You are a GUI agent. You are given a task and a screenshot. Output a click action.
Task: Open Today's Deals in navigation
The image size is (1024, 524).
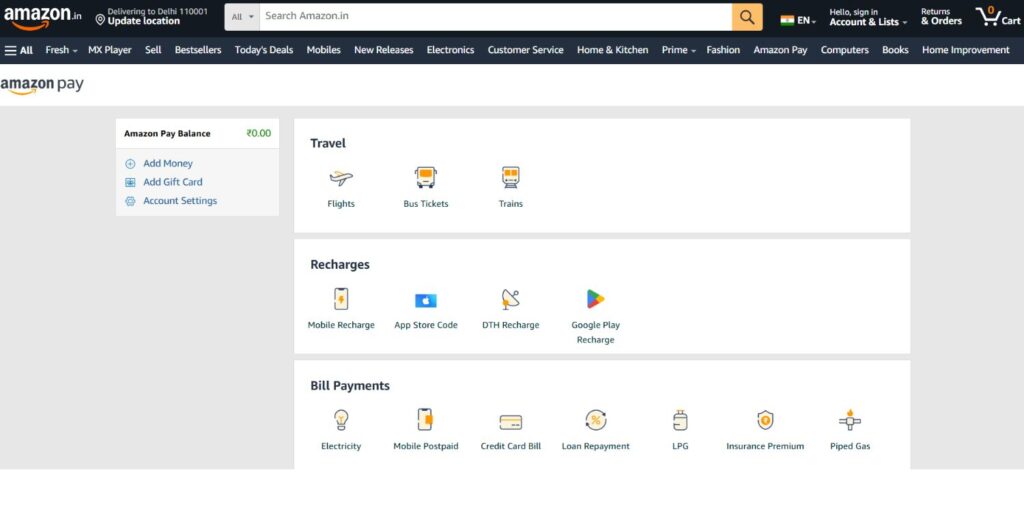click(x=264, y=50)
